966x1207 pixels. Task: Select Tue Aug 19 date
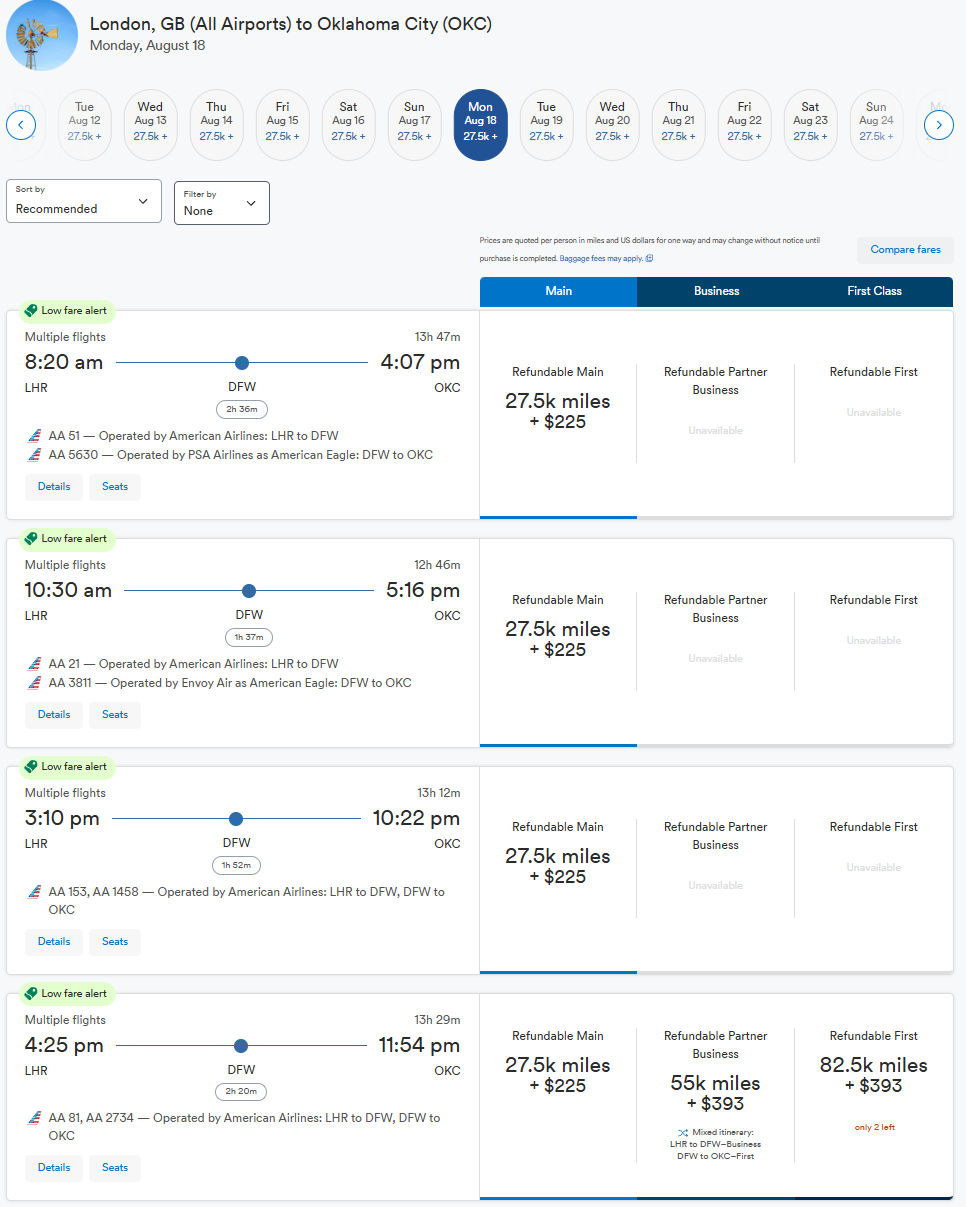coord(546,125)
